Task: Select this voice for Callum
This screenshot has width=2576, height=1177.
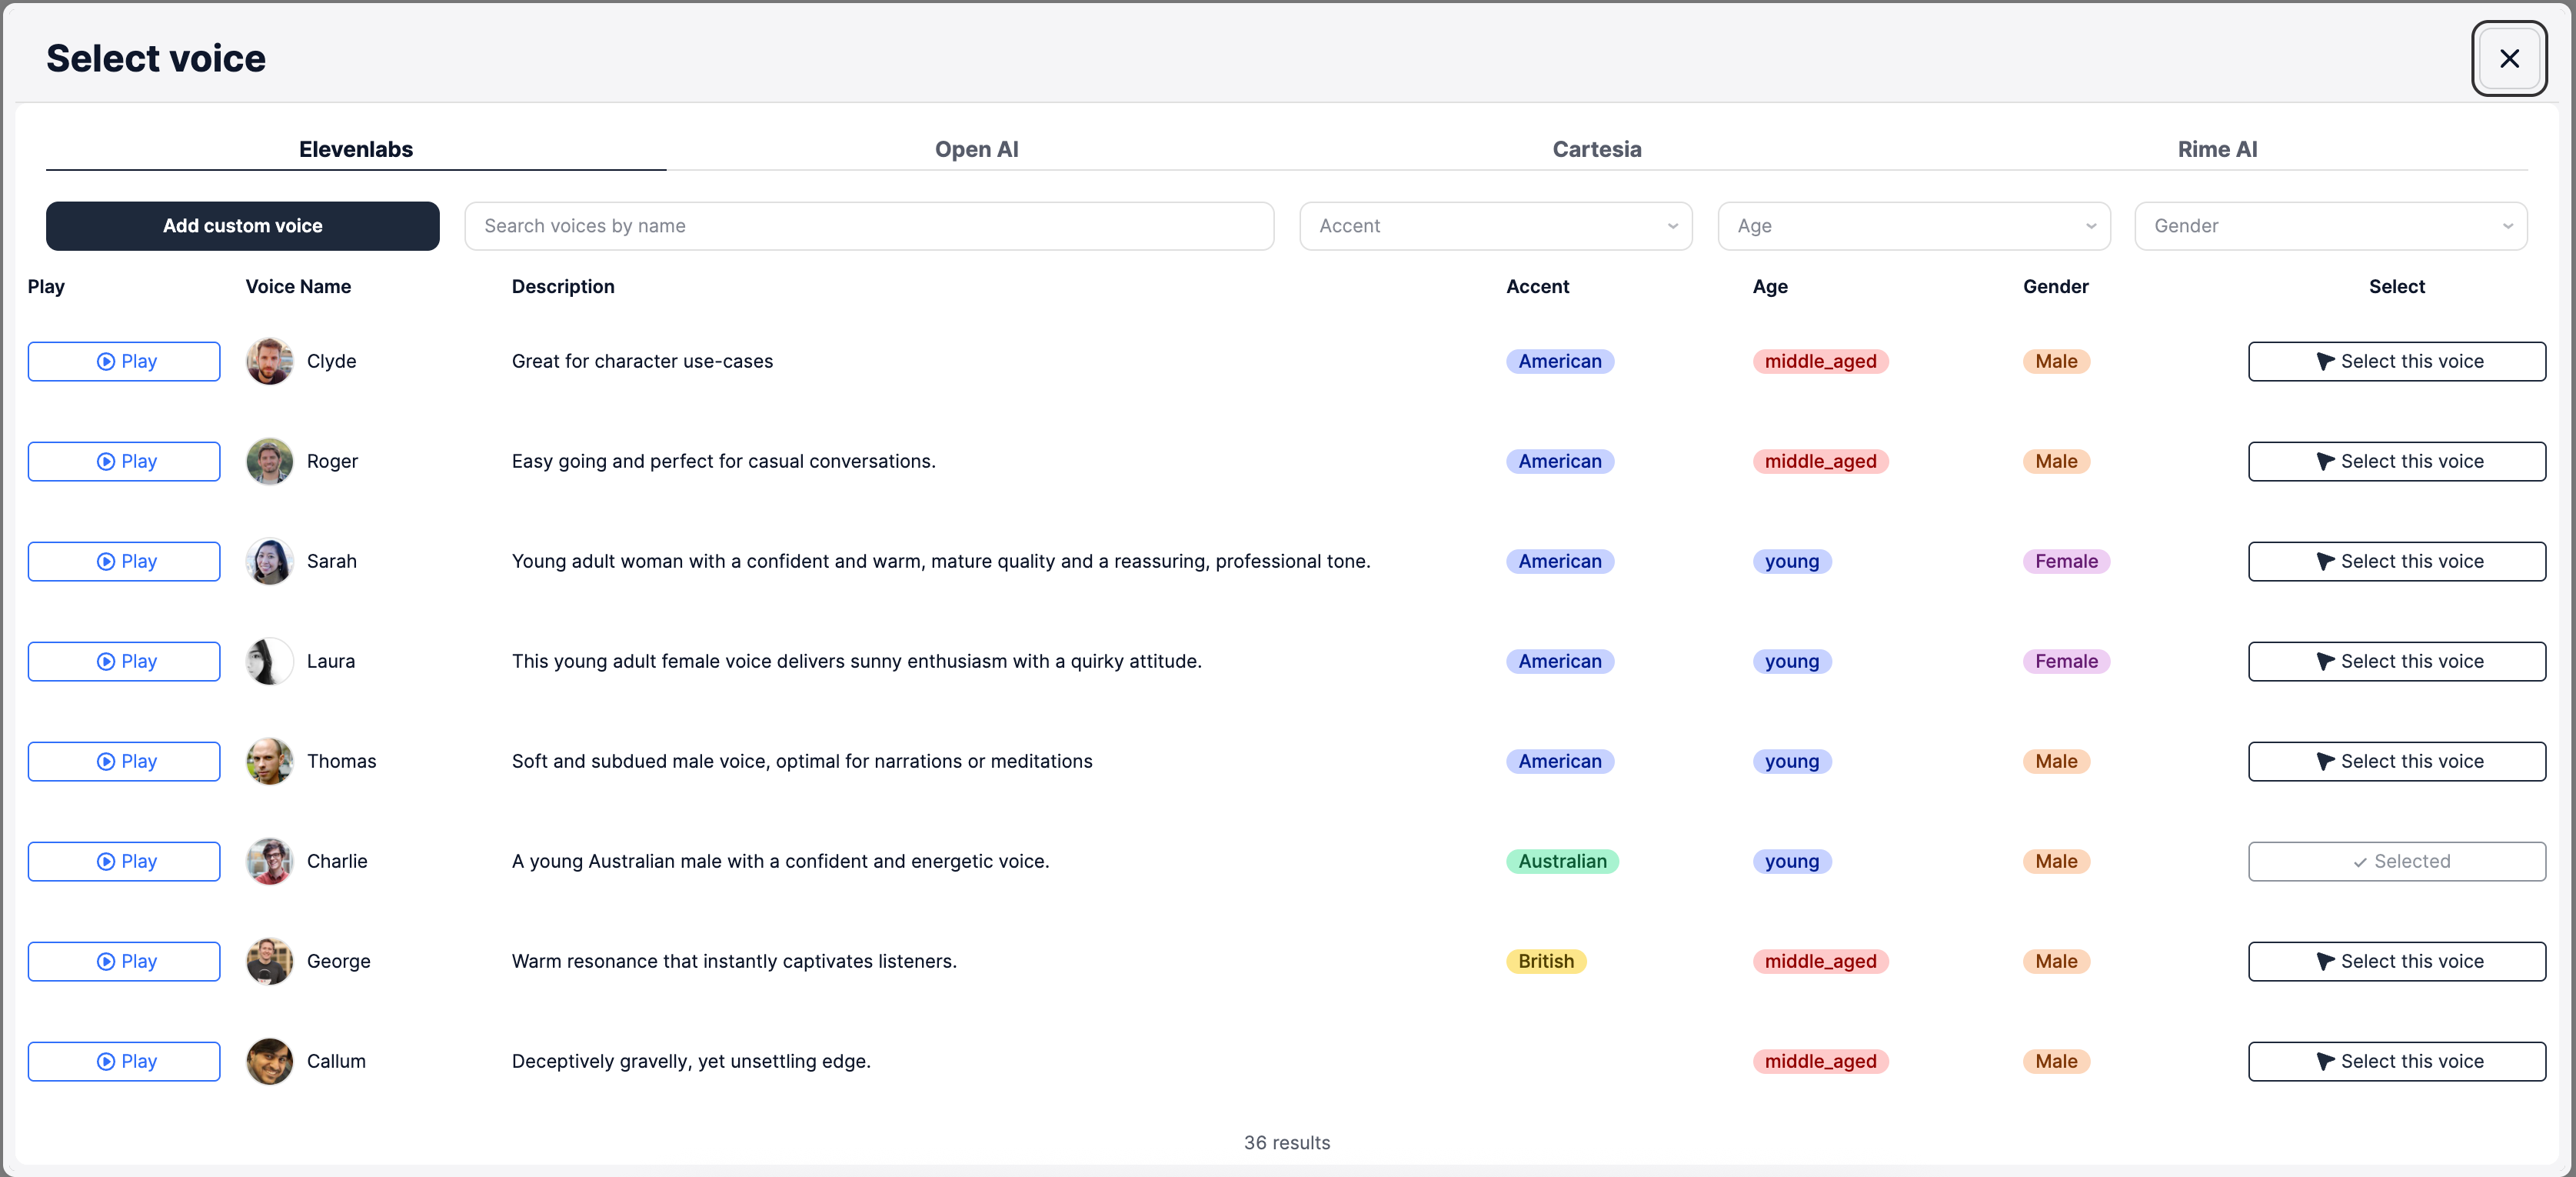Action: tap(2397, 1061)
